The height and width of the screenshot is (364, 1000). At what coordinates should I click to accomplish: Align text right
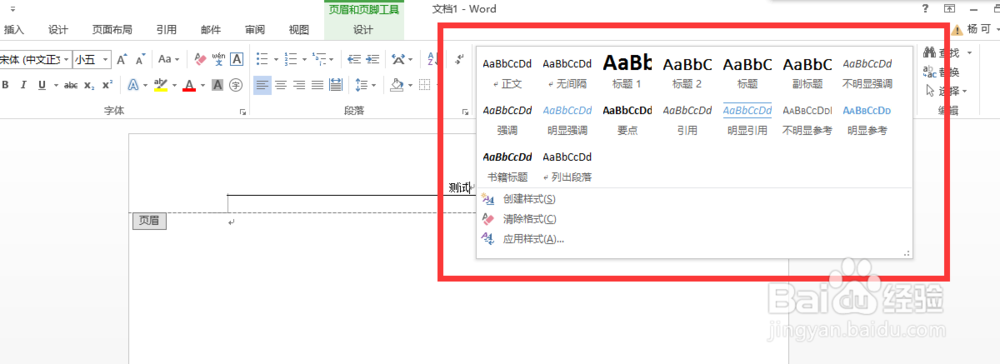point(299,85)
